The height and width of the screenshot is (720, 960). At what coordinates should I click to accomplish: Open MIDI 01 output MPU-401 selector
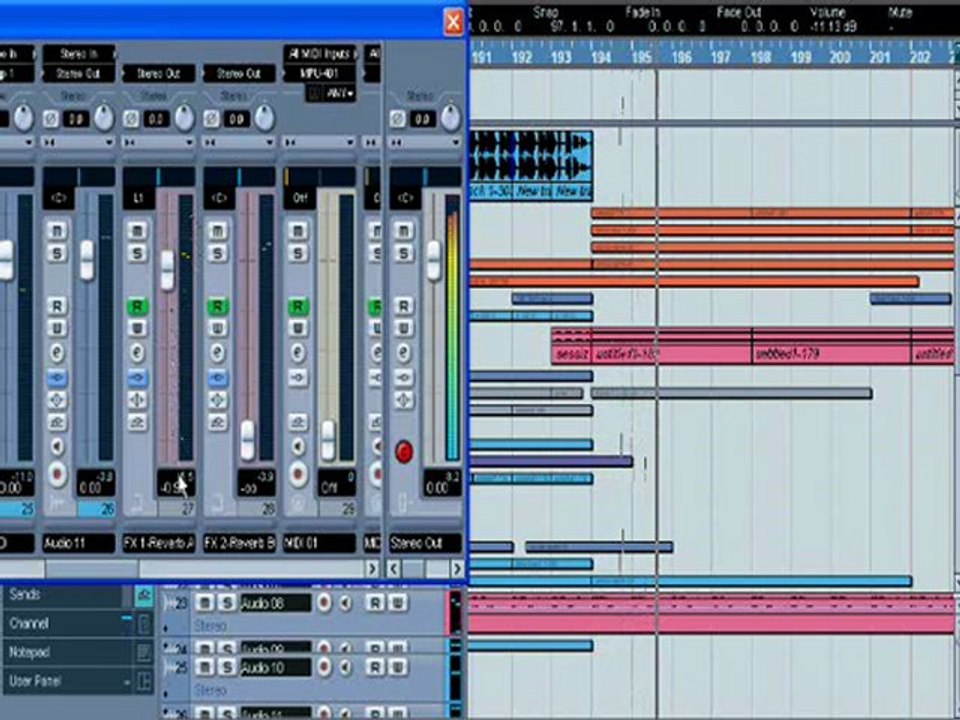click(x=319, y=73)
